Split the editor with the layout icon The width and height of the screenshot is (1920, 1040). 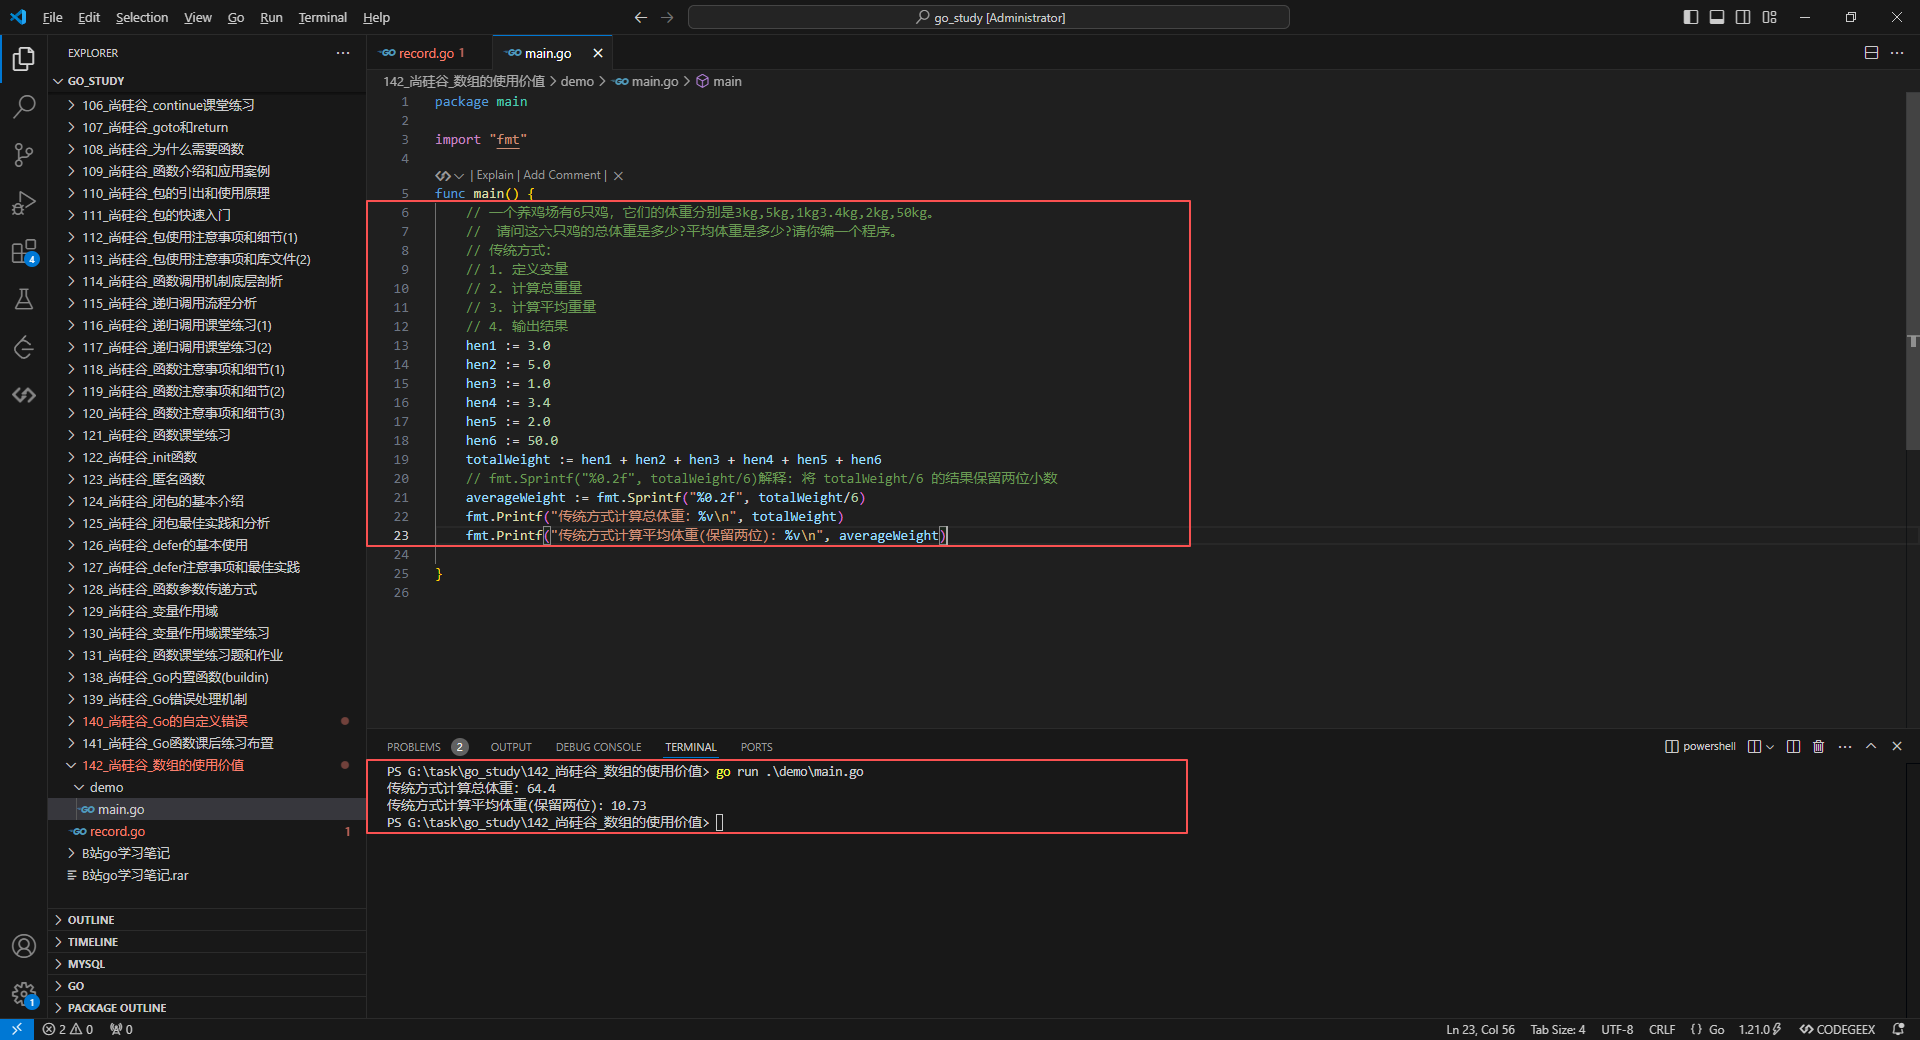[1871, 53]
